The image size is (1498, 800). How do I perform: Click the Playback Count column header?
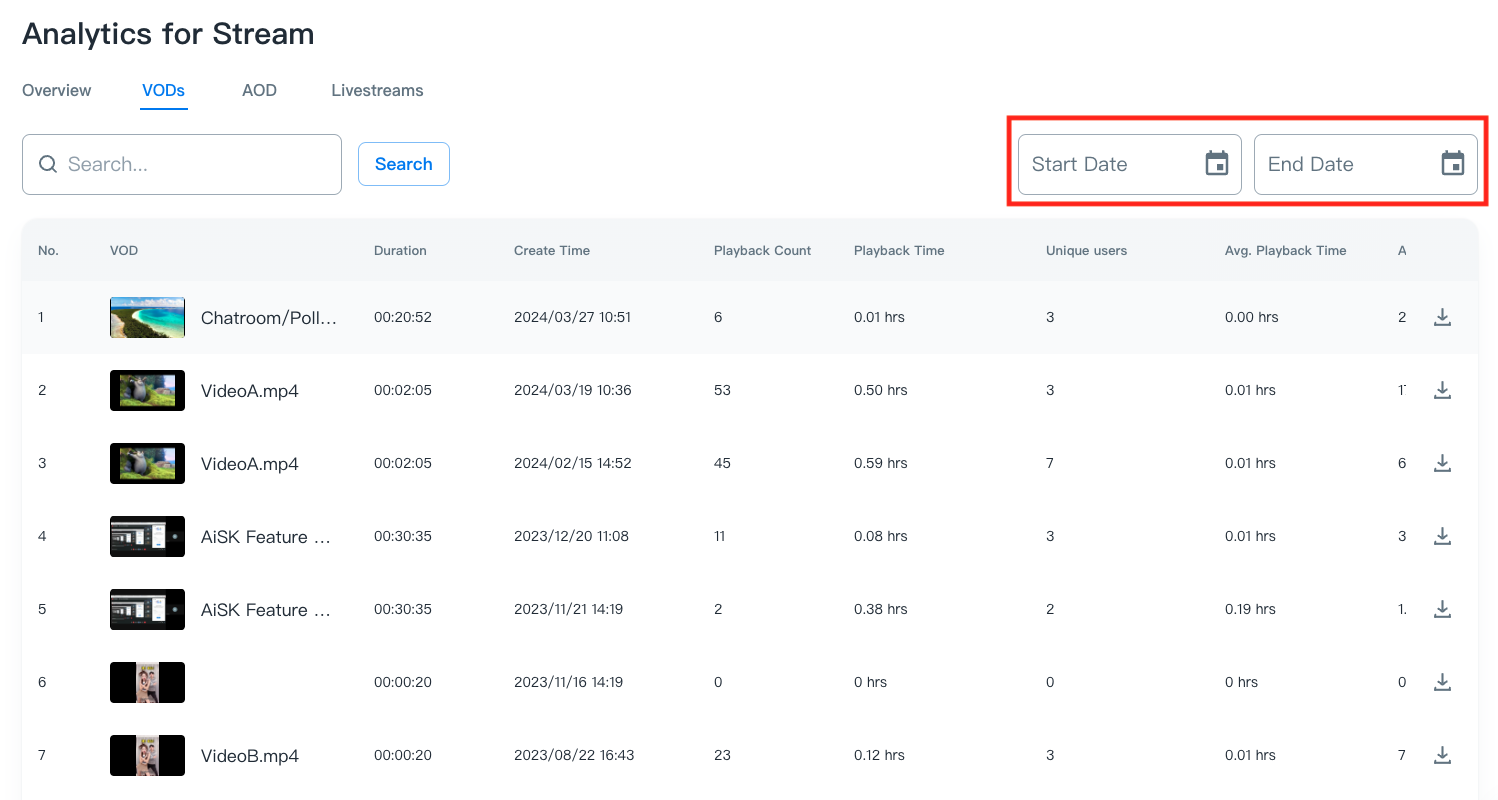tap(762, 250)
